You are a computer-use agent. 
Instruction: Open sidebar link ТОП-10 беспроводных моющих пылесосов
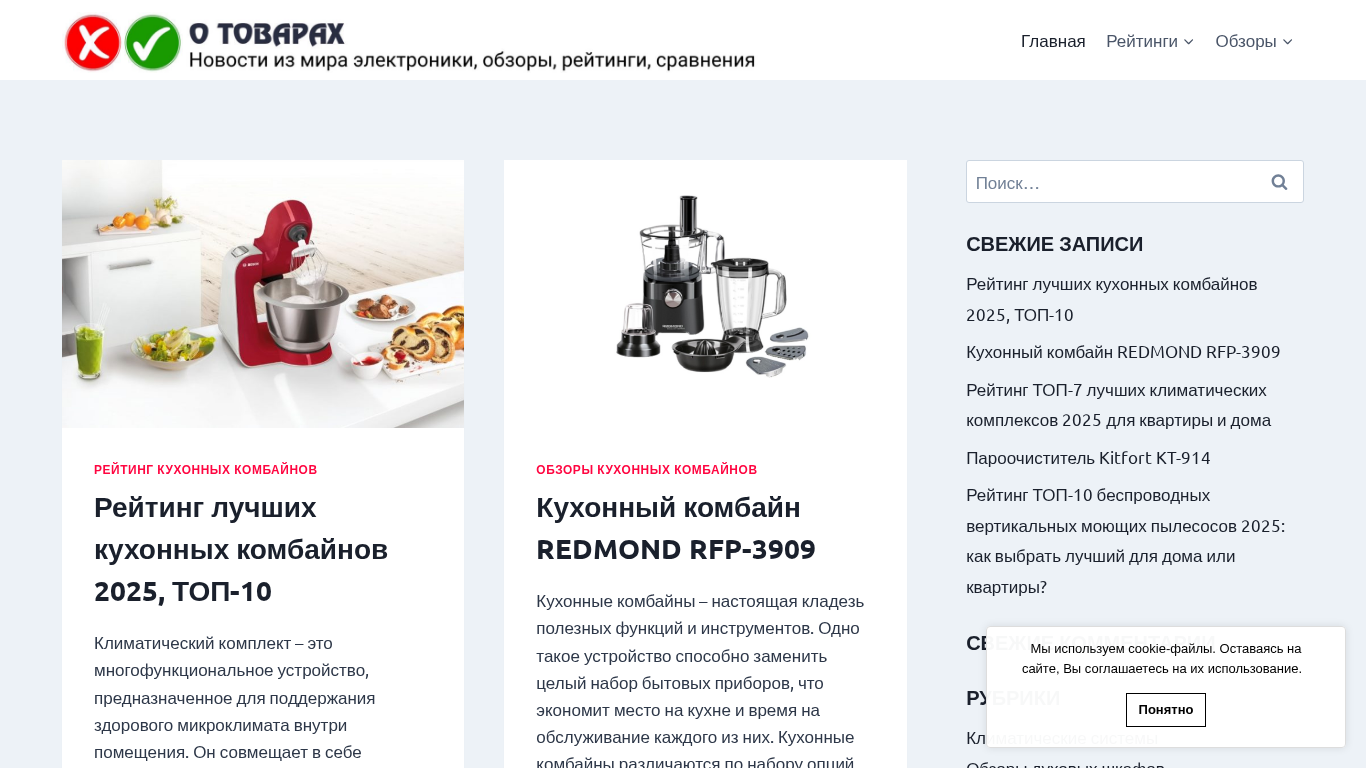coord(1125,541)
